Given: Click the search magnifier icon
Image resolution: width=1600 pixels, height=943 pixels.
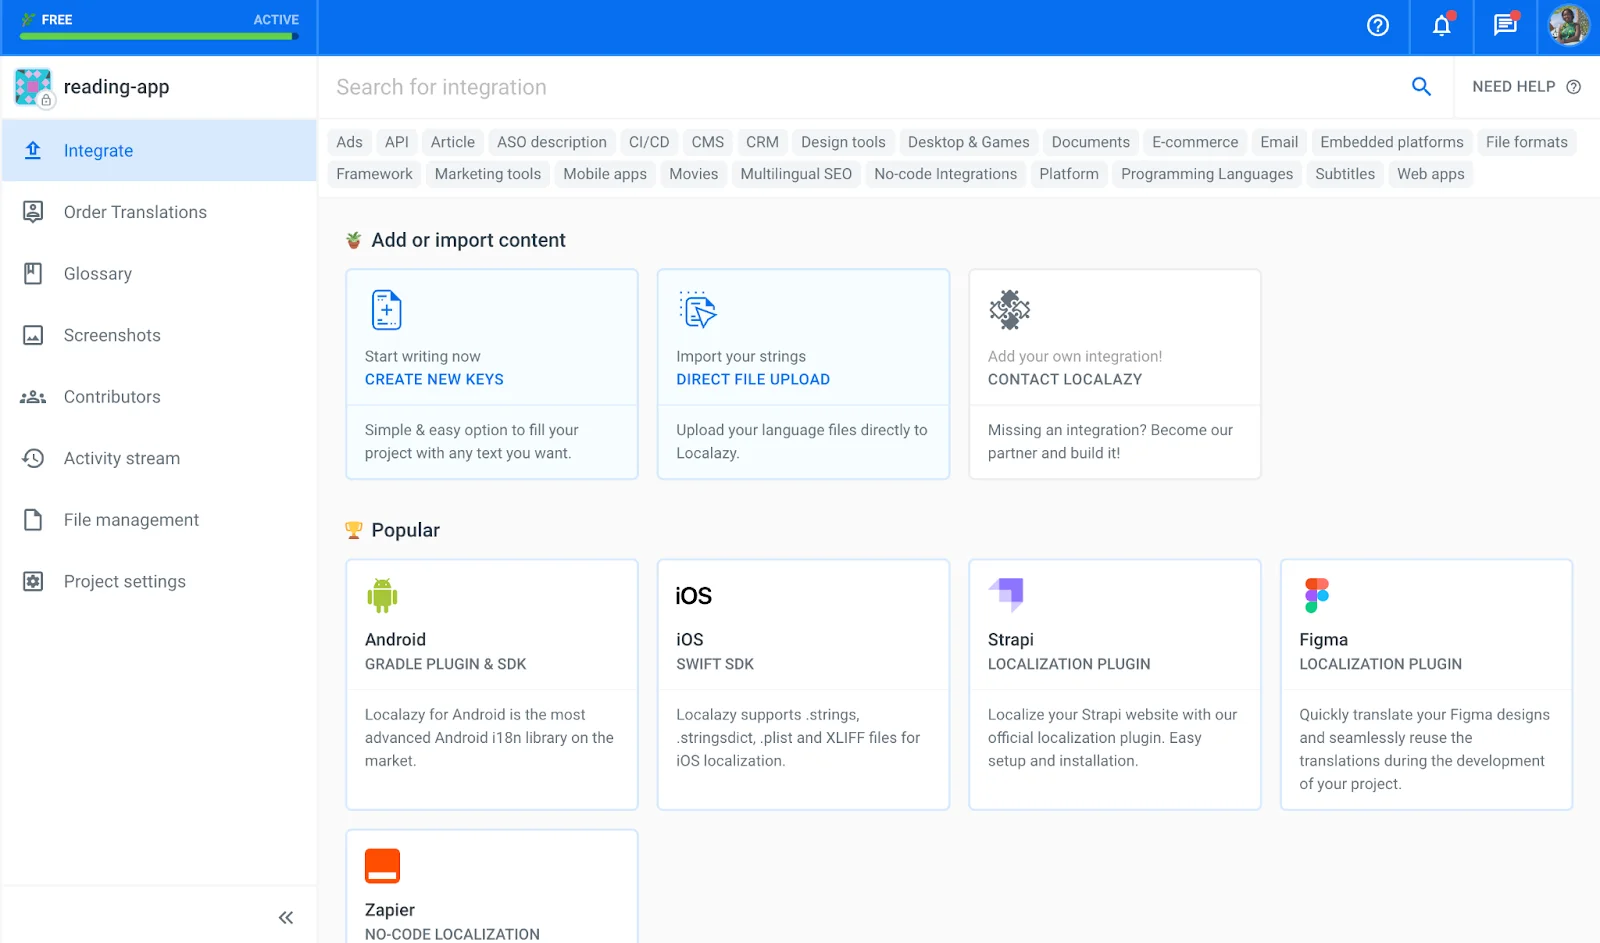Looking at the screenshot, I should (1421, 87).
